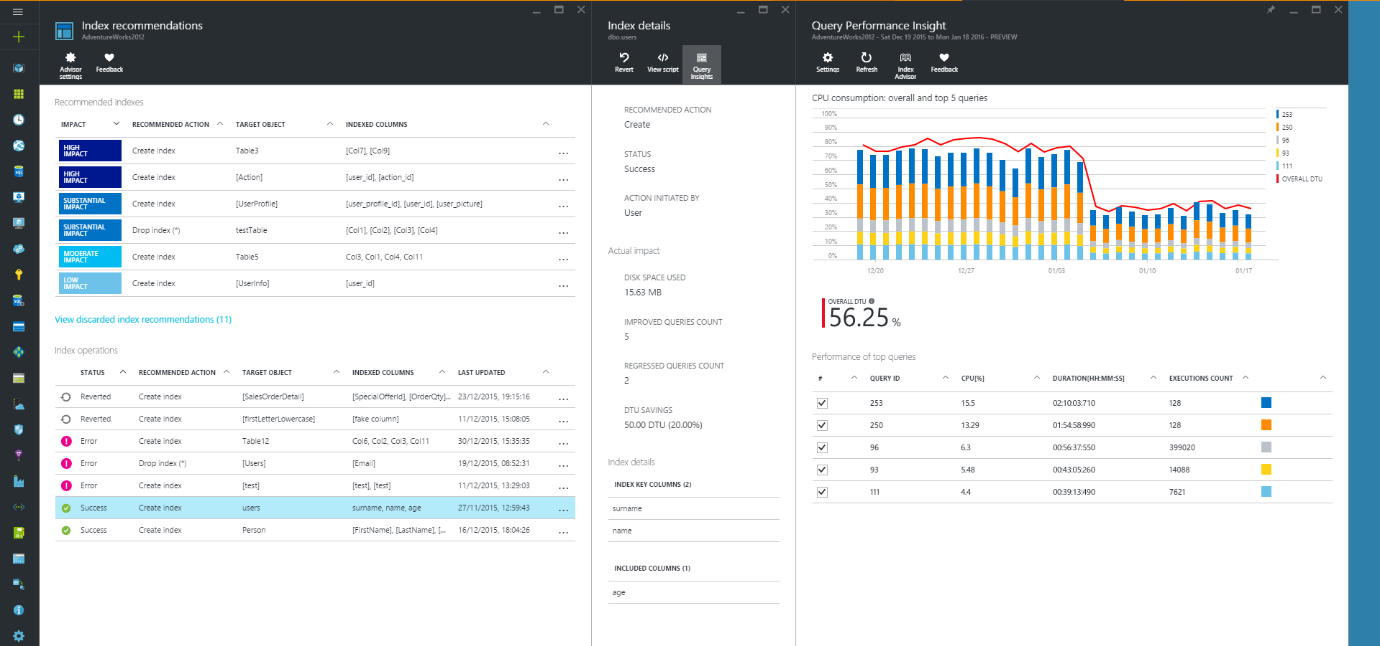Viewport: 1380px width, 646px height.
Task: Expand options for the testTable Drop index row
Action: (563, 231)
